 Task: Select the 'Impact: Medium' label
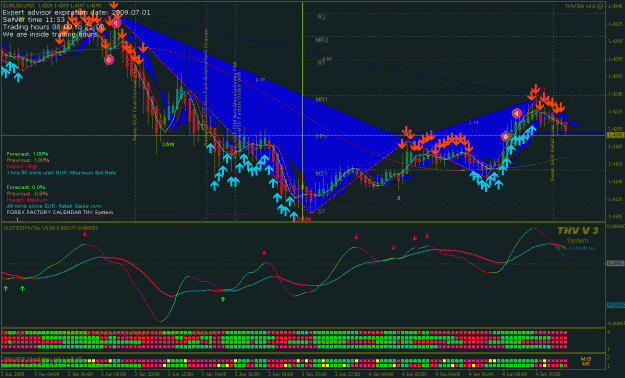[27, 200]
